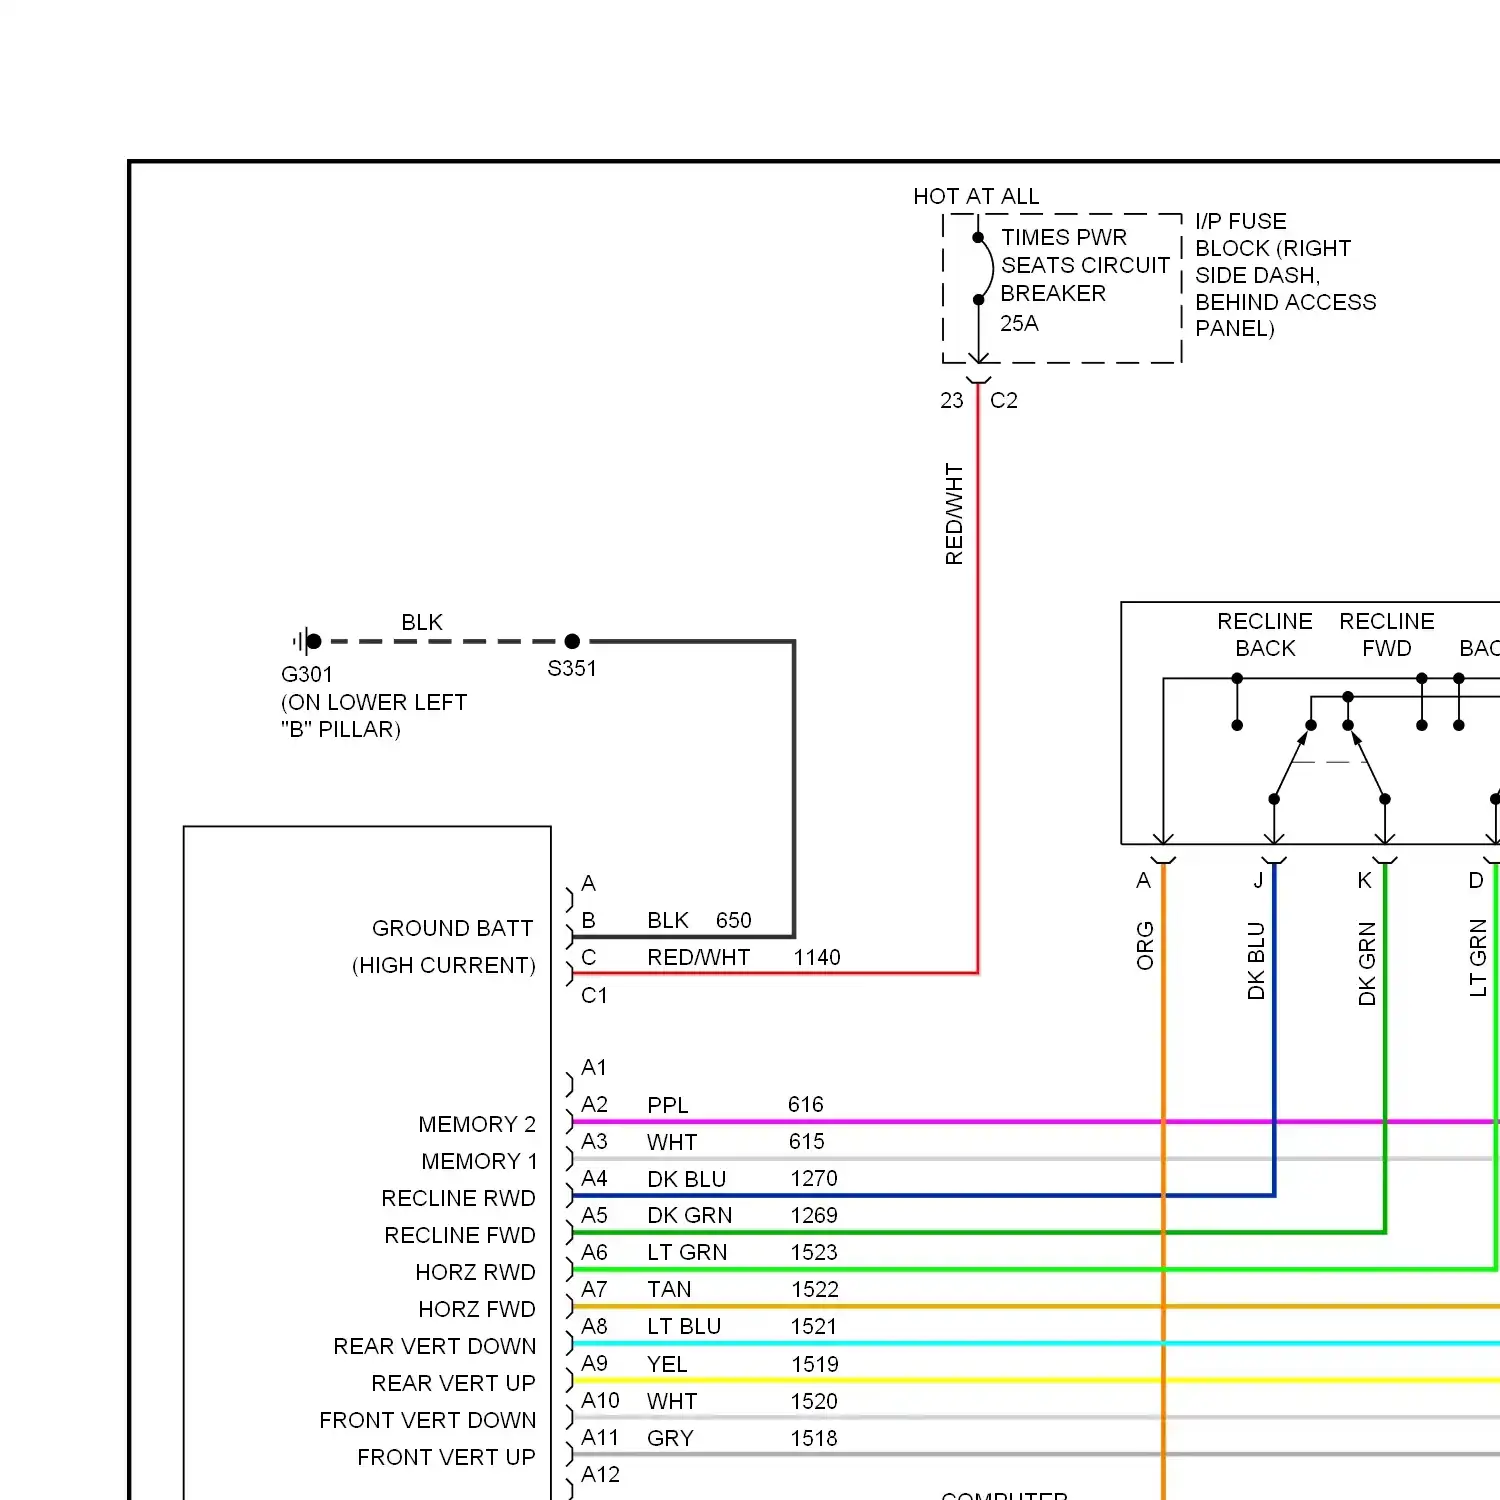The width and height of the screenshot is (1500, 1500).
Task: Click switch connector pin "K"
Action: click(1364, 880)
